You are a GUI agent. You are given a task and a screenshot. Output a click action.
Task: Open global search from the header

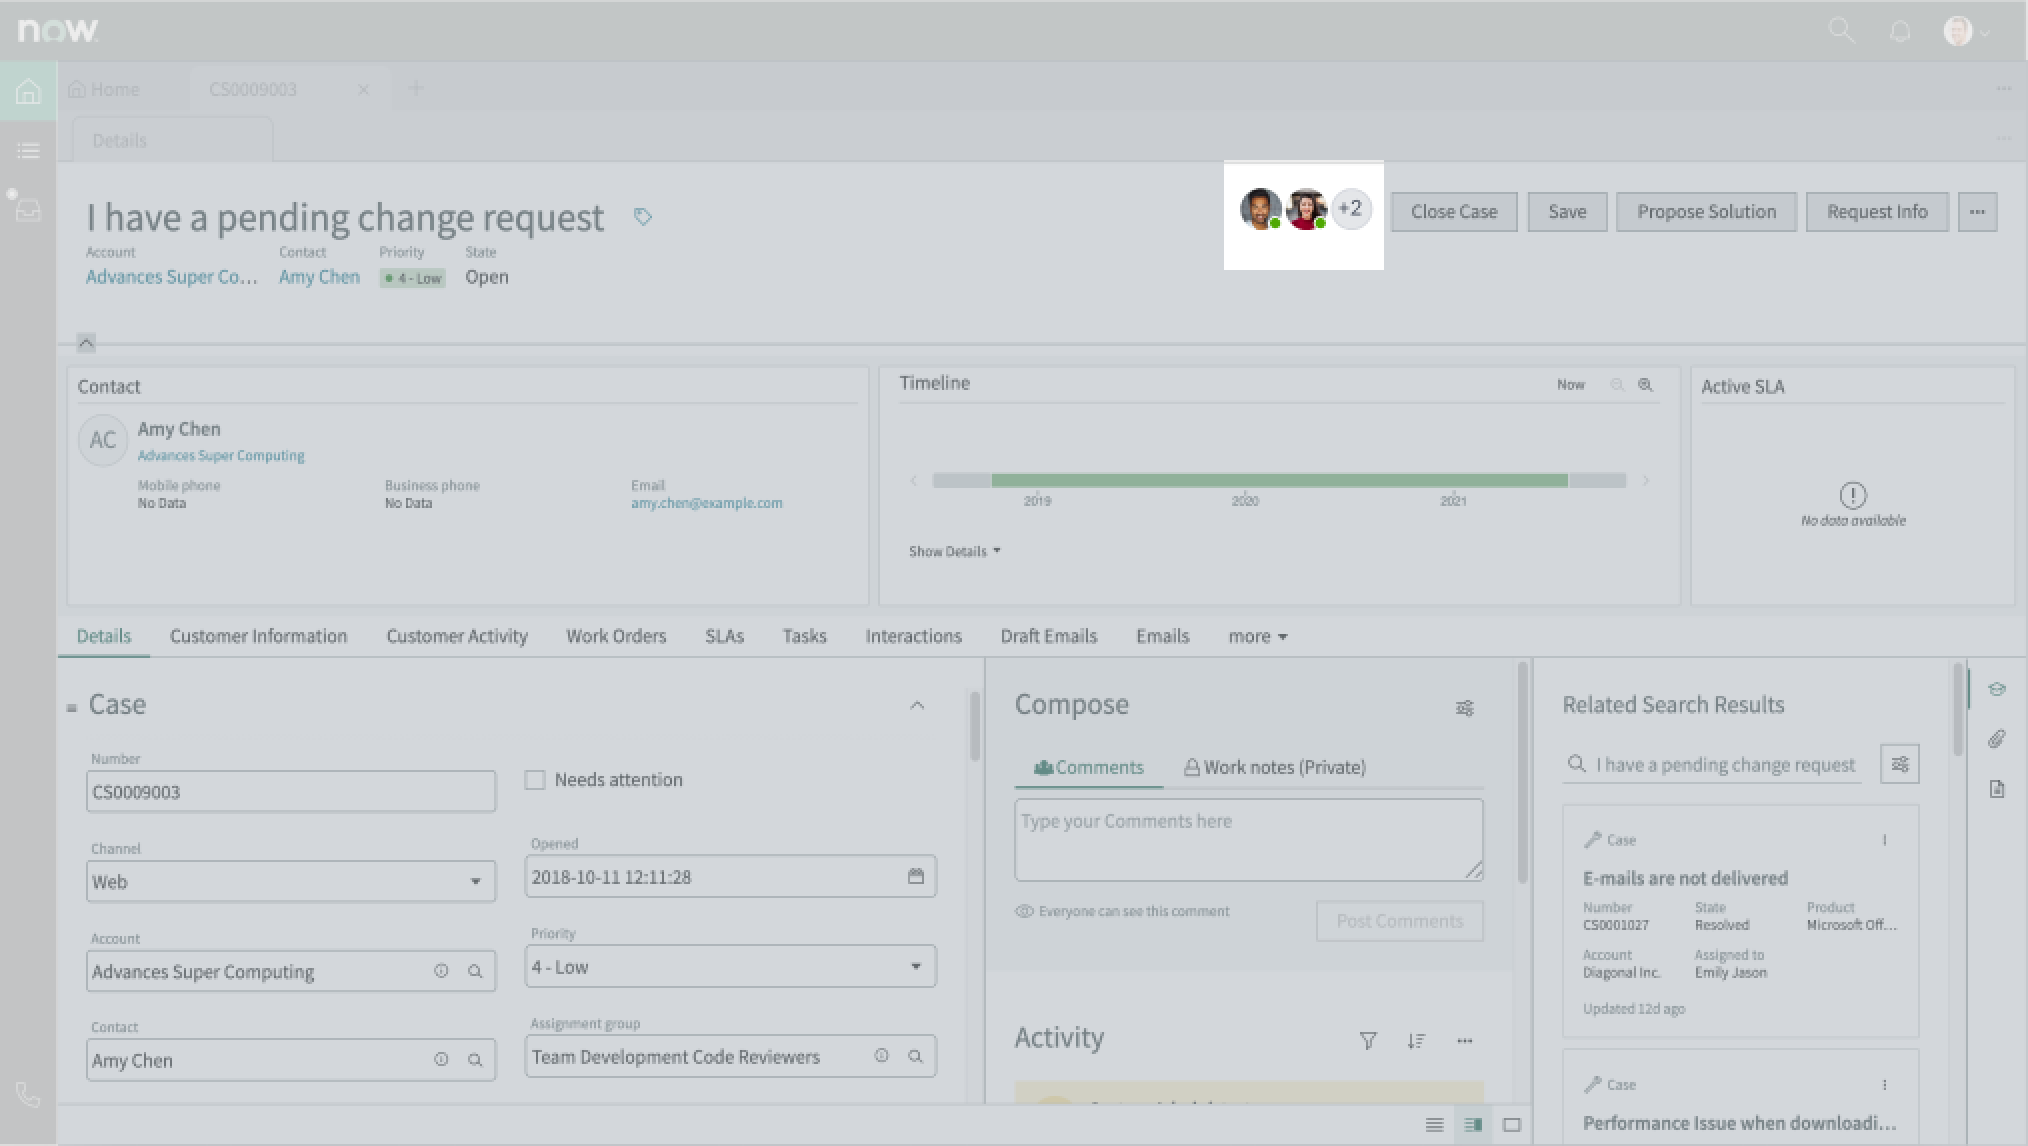(1841, 30)
